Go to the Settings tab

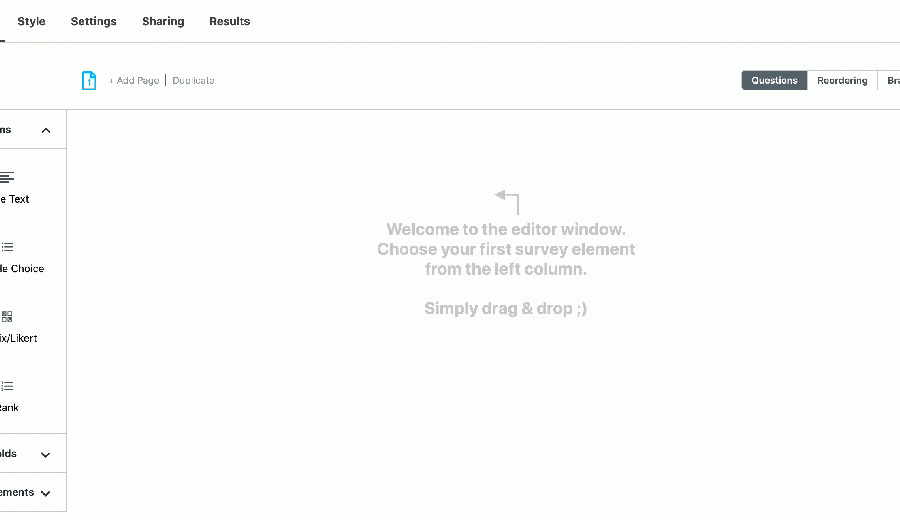click(x=93, y=21)
